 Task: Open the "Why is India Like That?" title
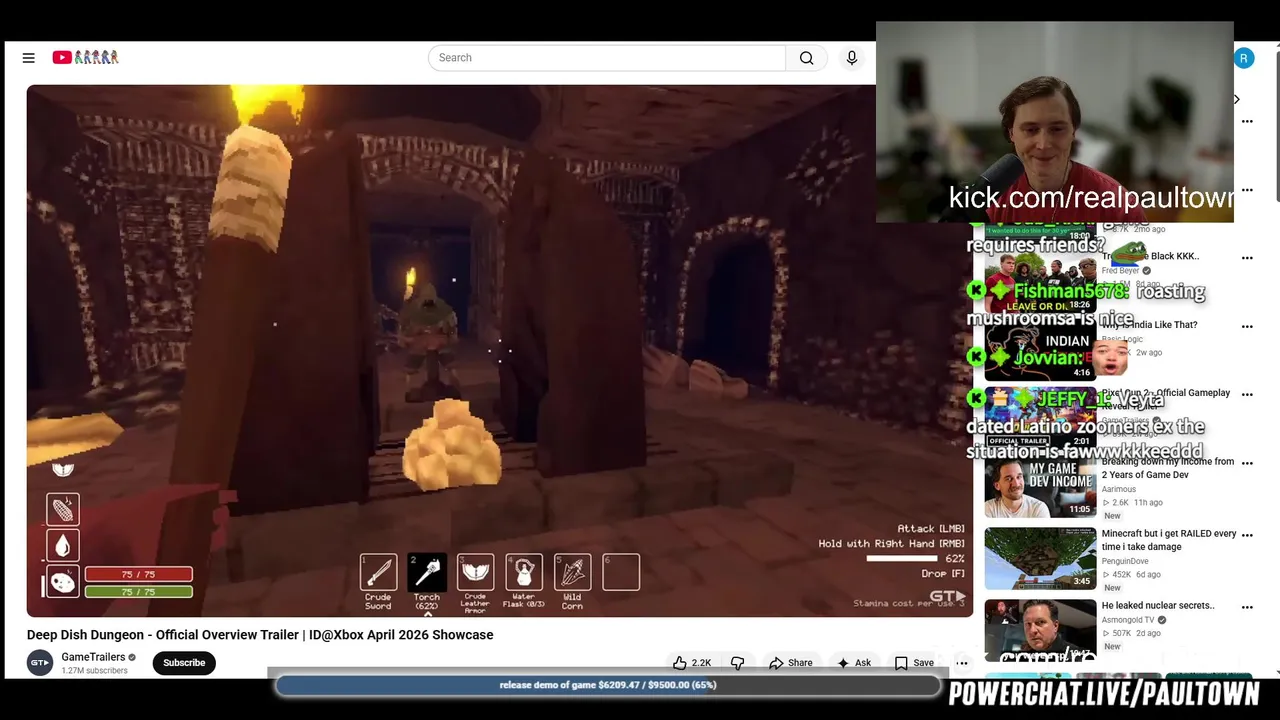point(1150,325)
